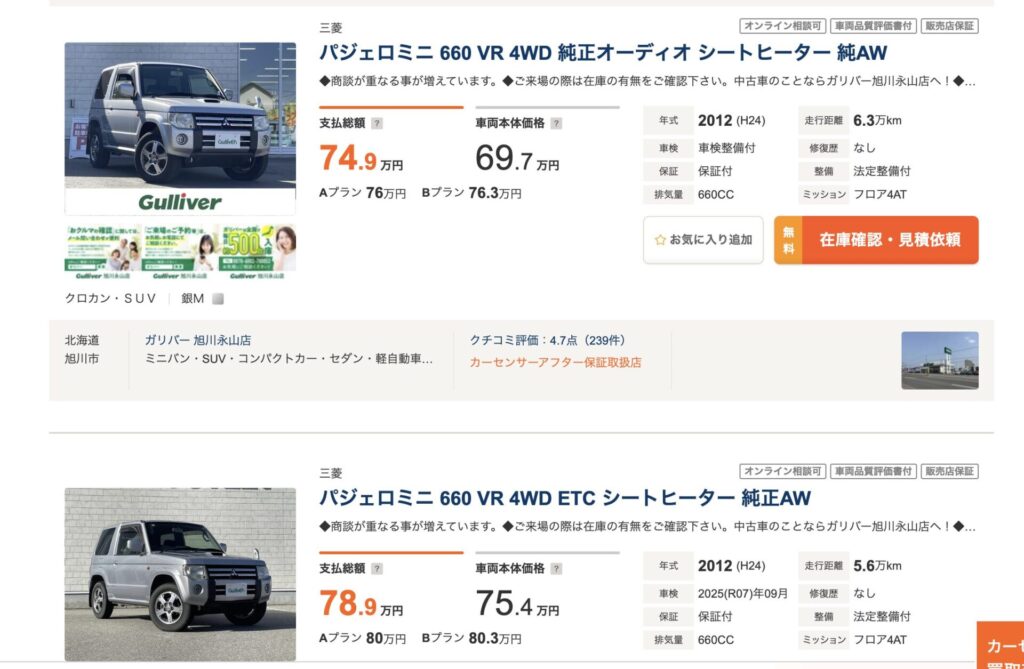This screenshot has width=1024, height=669.
Task: Click second listing's オンライン相談可 tag
Action: click(x=782, y=471)
